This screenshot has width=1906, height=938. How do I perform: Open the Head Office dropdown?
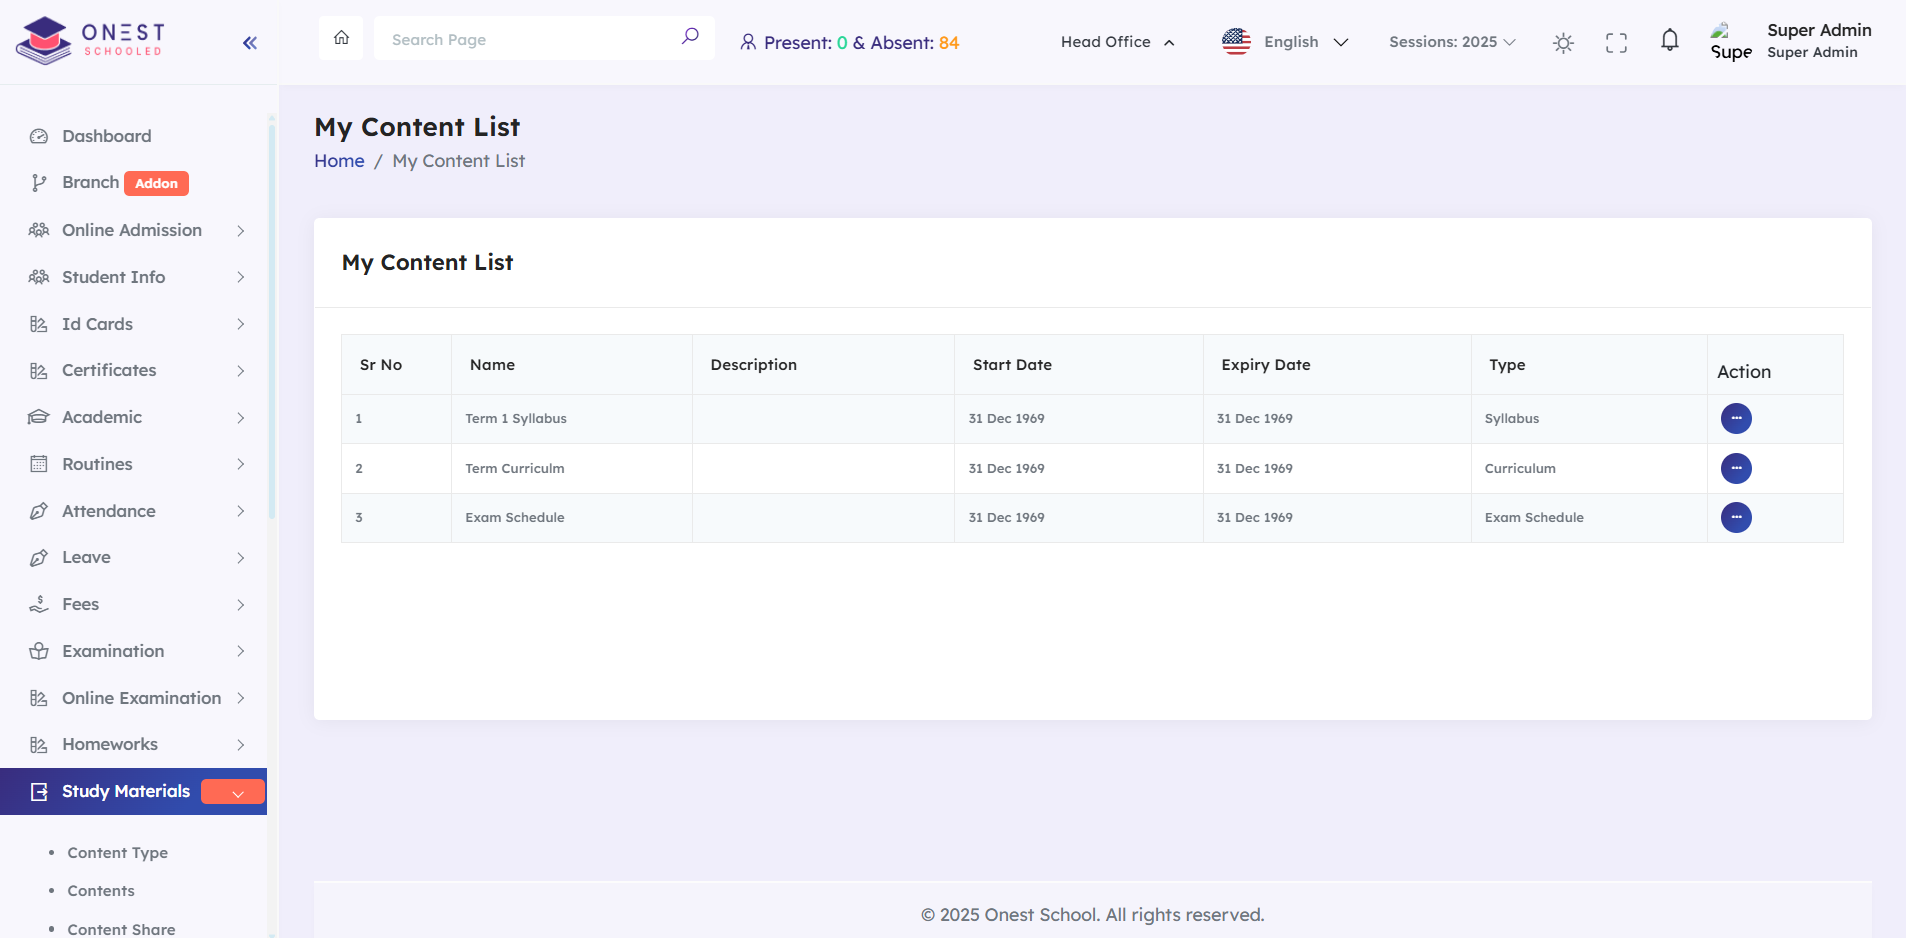point(1116,42)
